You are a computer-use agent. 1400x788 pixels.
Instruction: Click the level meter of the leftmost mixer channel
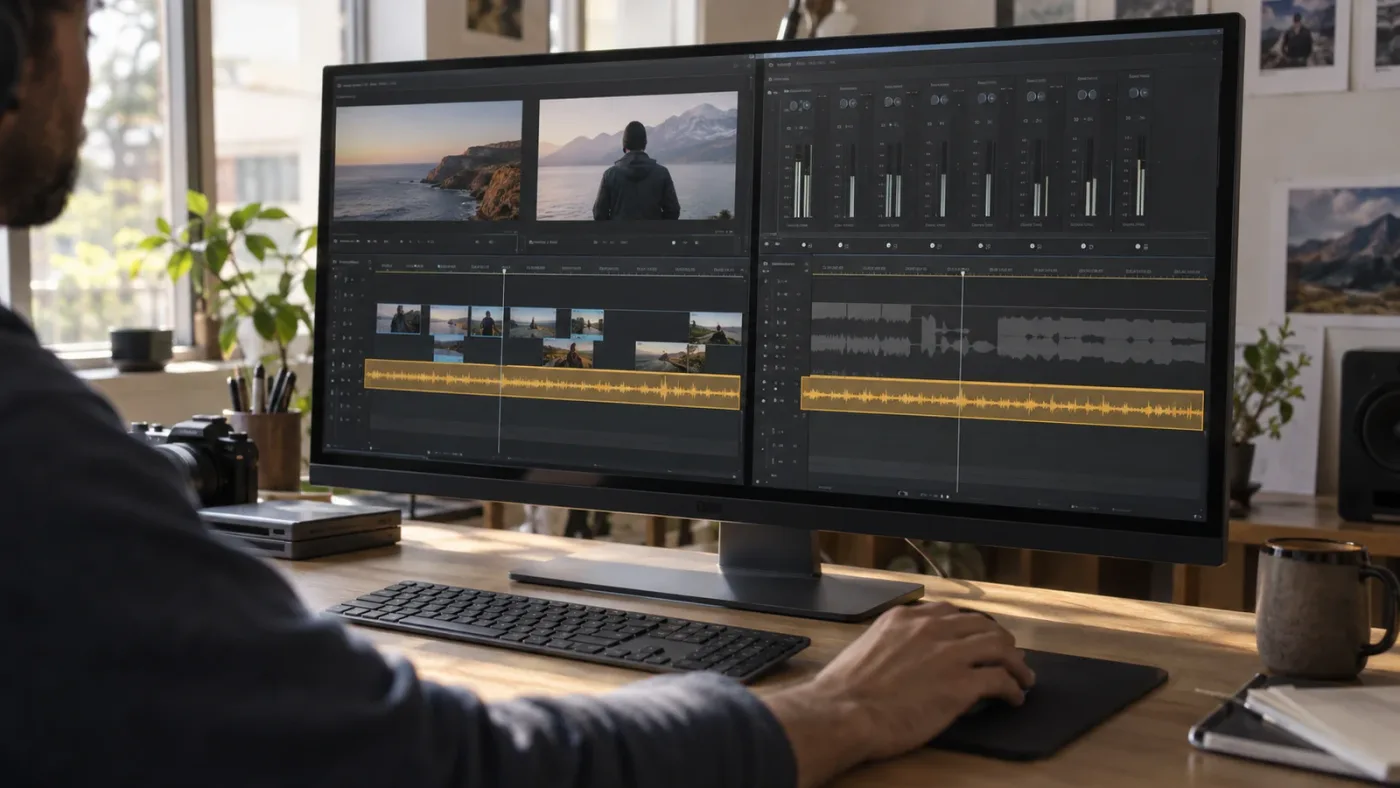coord(803,181)
